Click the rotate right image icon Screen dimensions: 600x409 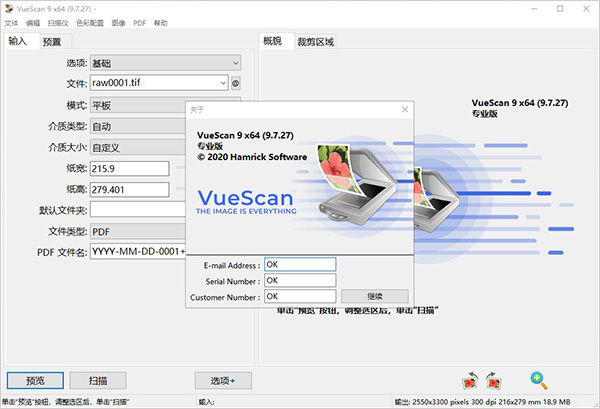(x=494, y=380)
